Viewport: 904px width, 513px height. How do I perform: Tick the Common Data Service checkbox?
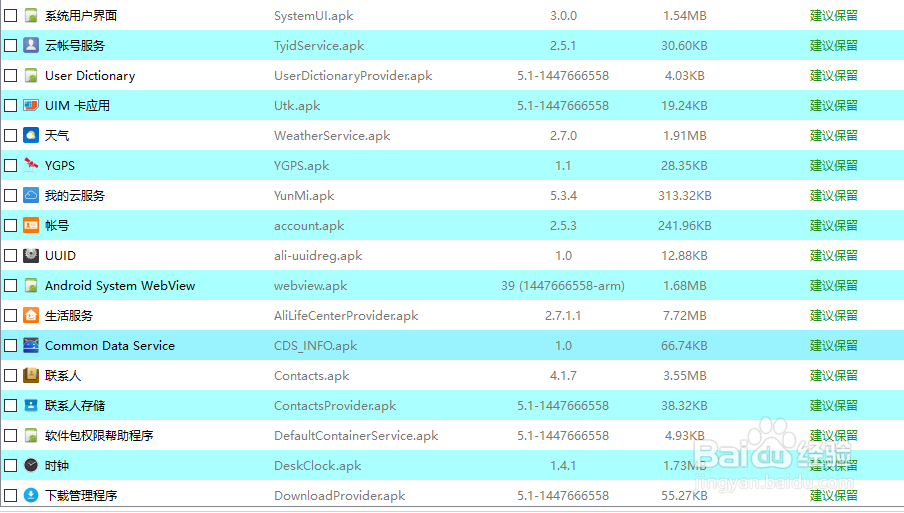(x=10, y=345)
